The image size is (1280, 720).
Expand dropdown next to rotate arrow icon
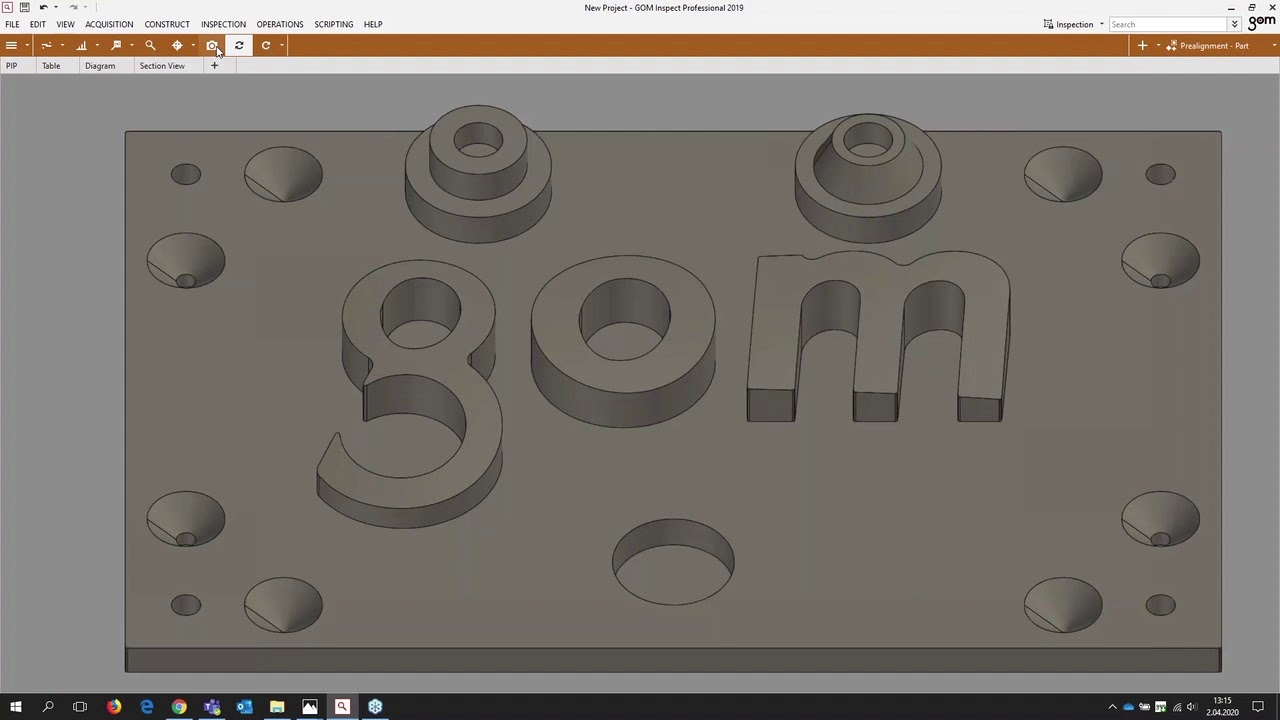(282, 45)
